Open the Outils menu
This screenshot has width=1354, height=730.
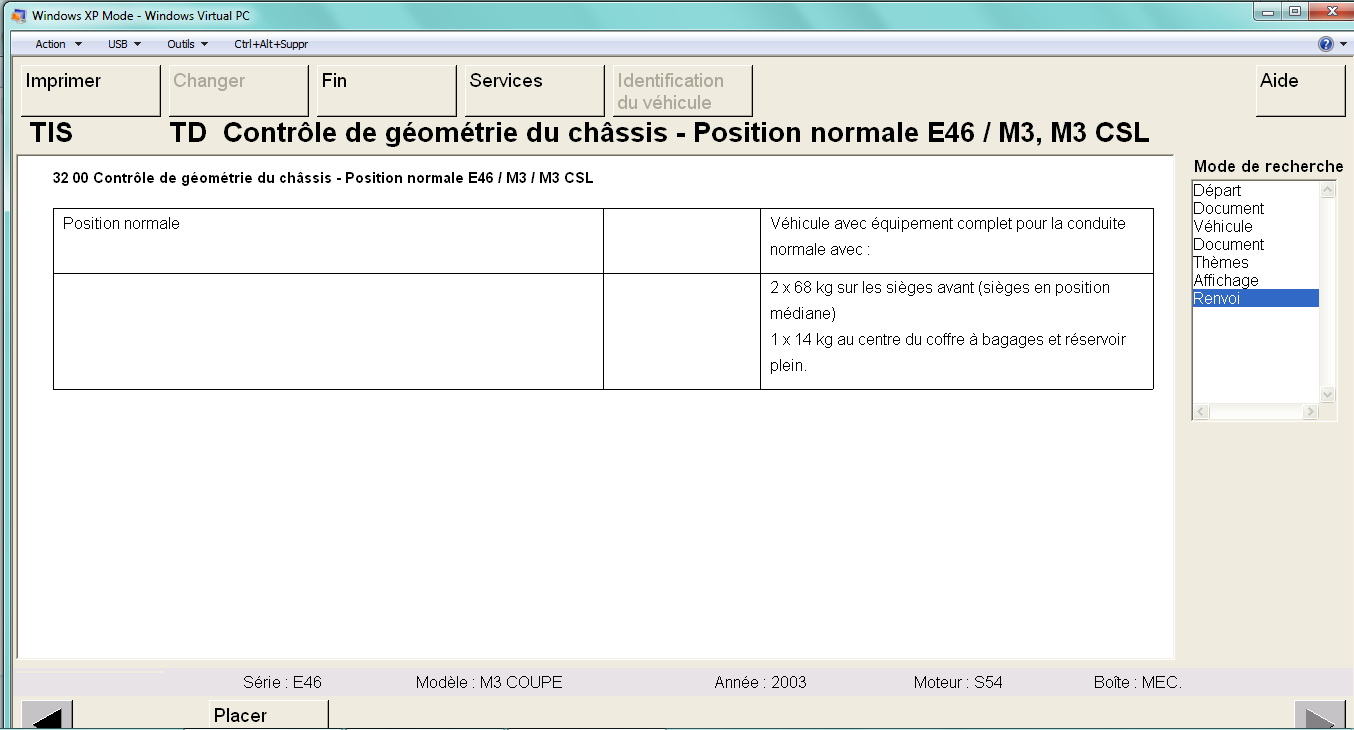click(188, 44)
